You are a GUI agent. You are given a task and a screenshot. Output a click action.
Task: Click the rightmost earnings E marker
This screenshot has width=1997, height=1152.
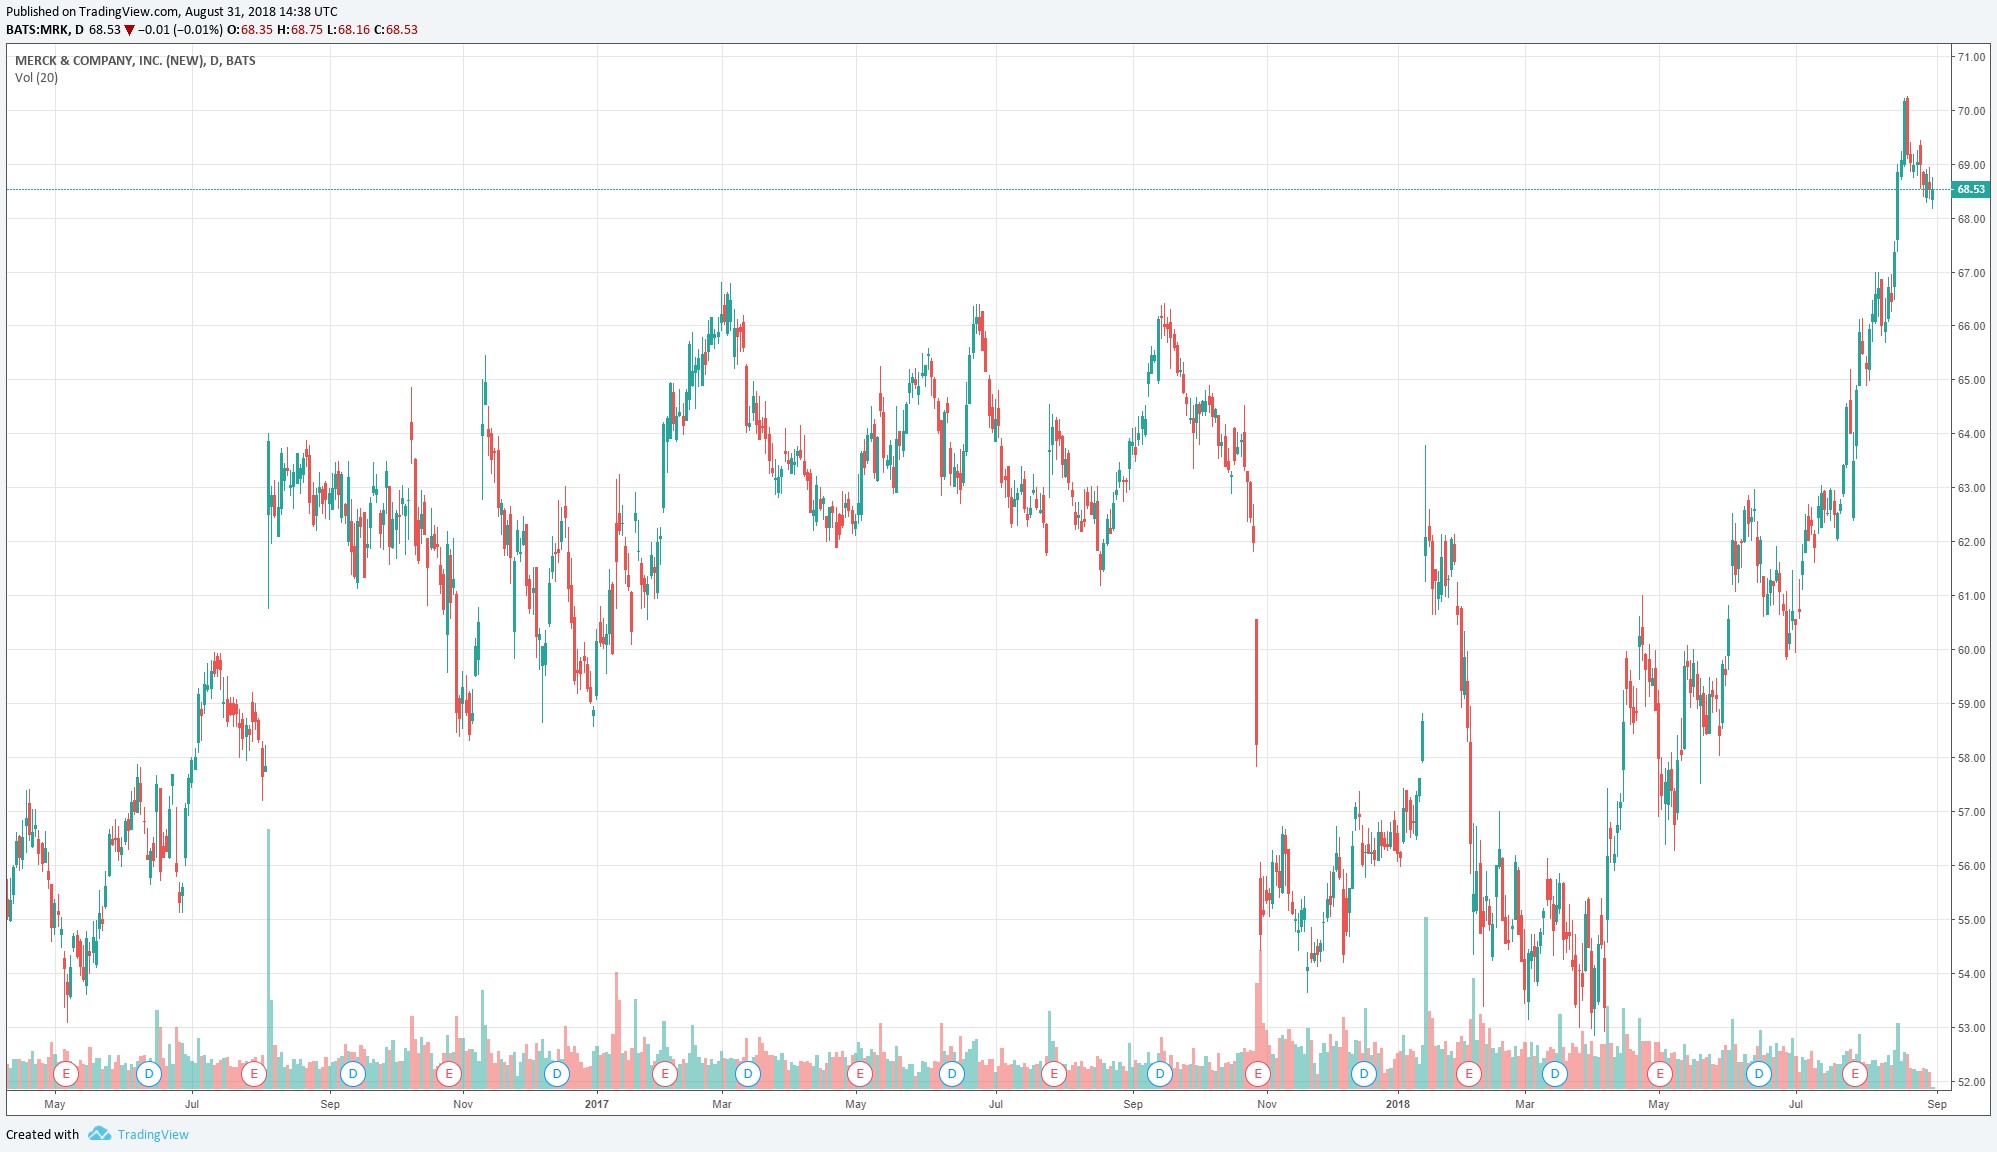point(1855,1074)
